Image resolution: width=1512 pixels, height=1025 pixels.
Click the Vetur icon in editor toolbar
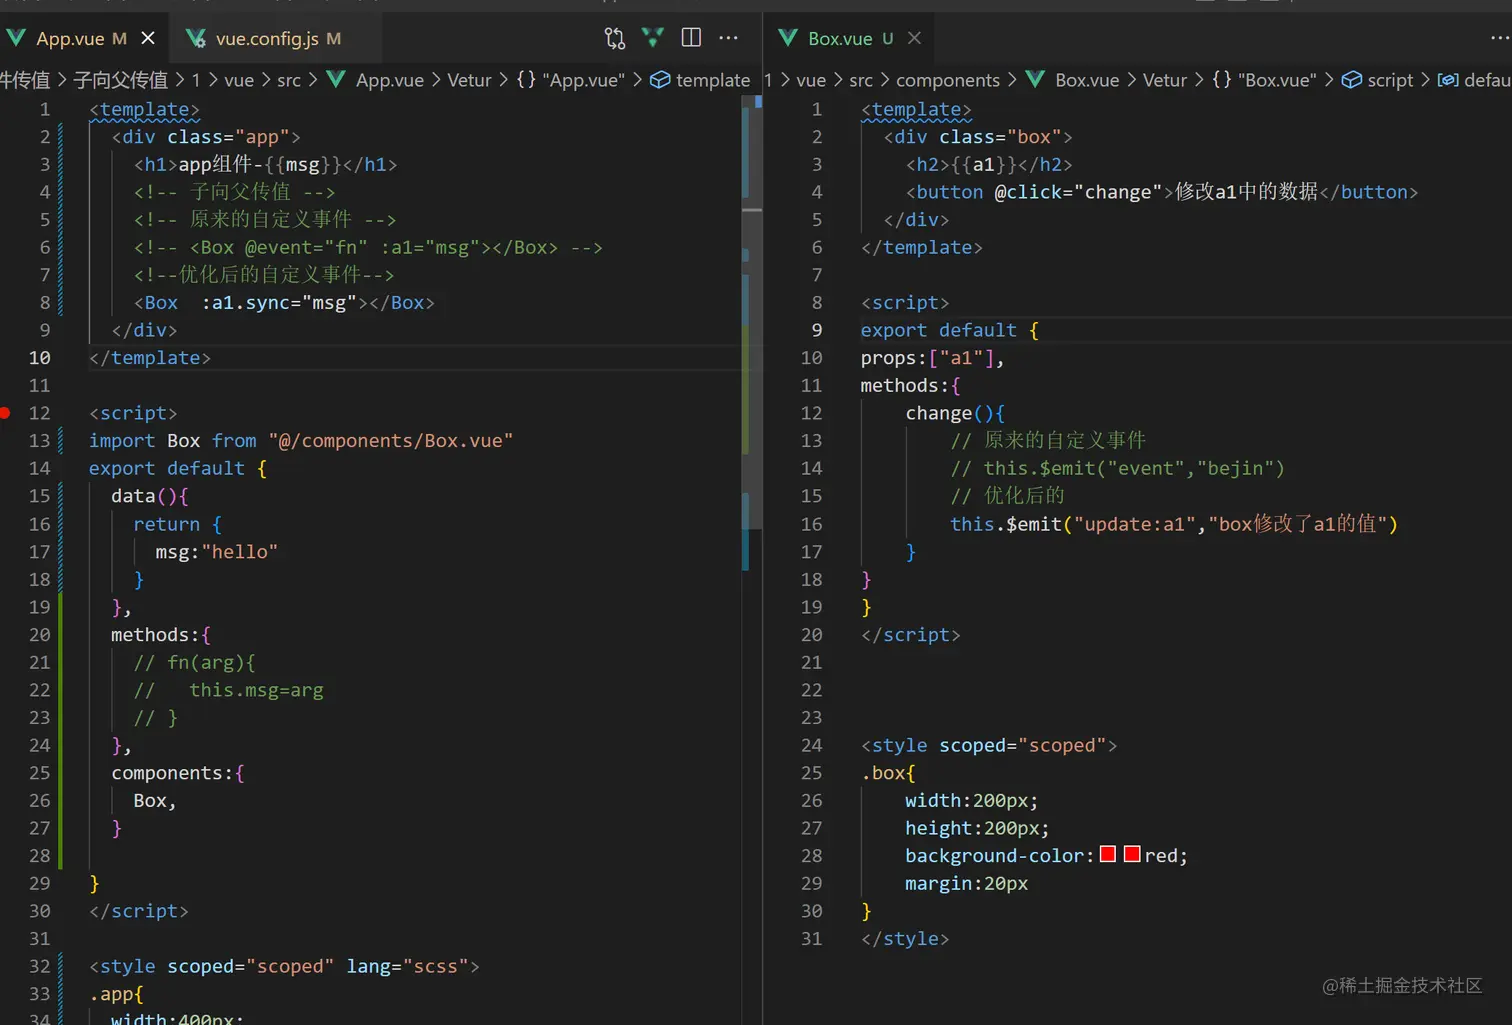[x=653, y=38]
